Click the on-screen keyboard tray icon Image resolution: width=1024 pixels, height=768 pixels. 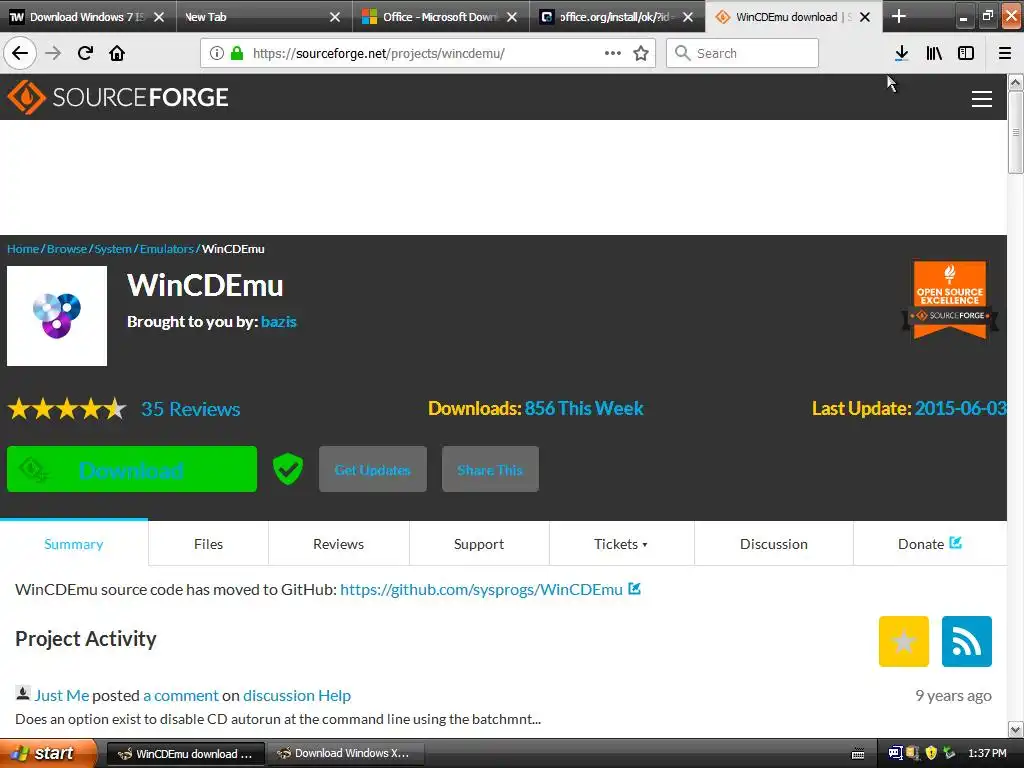[858, 754]
